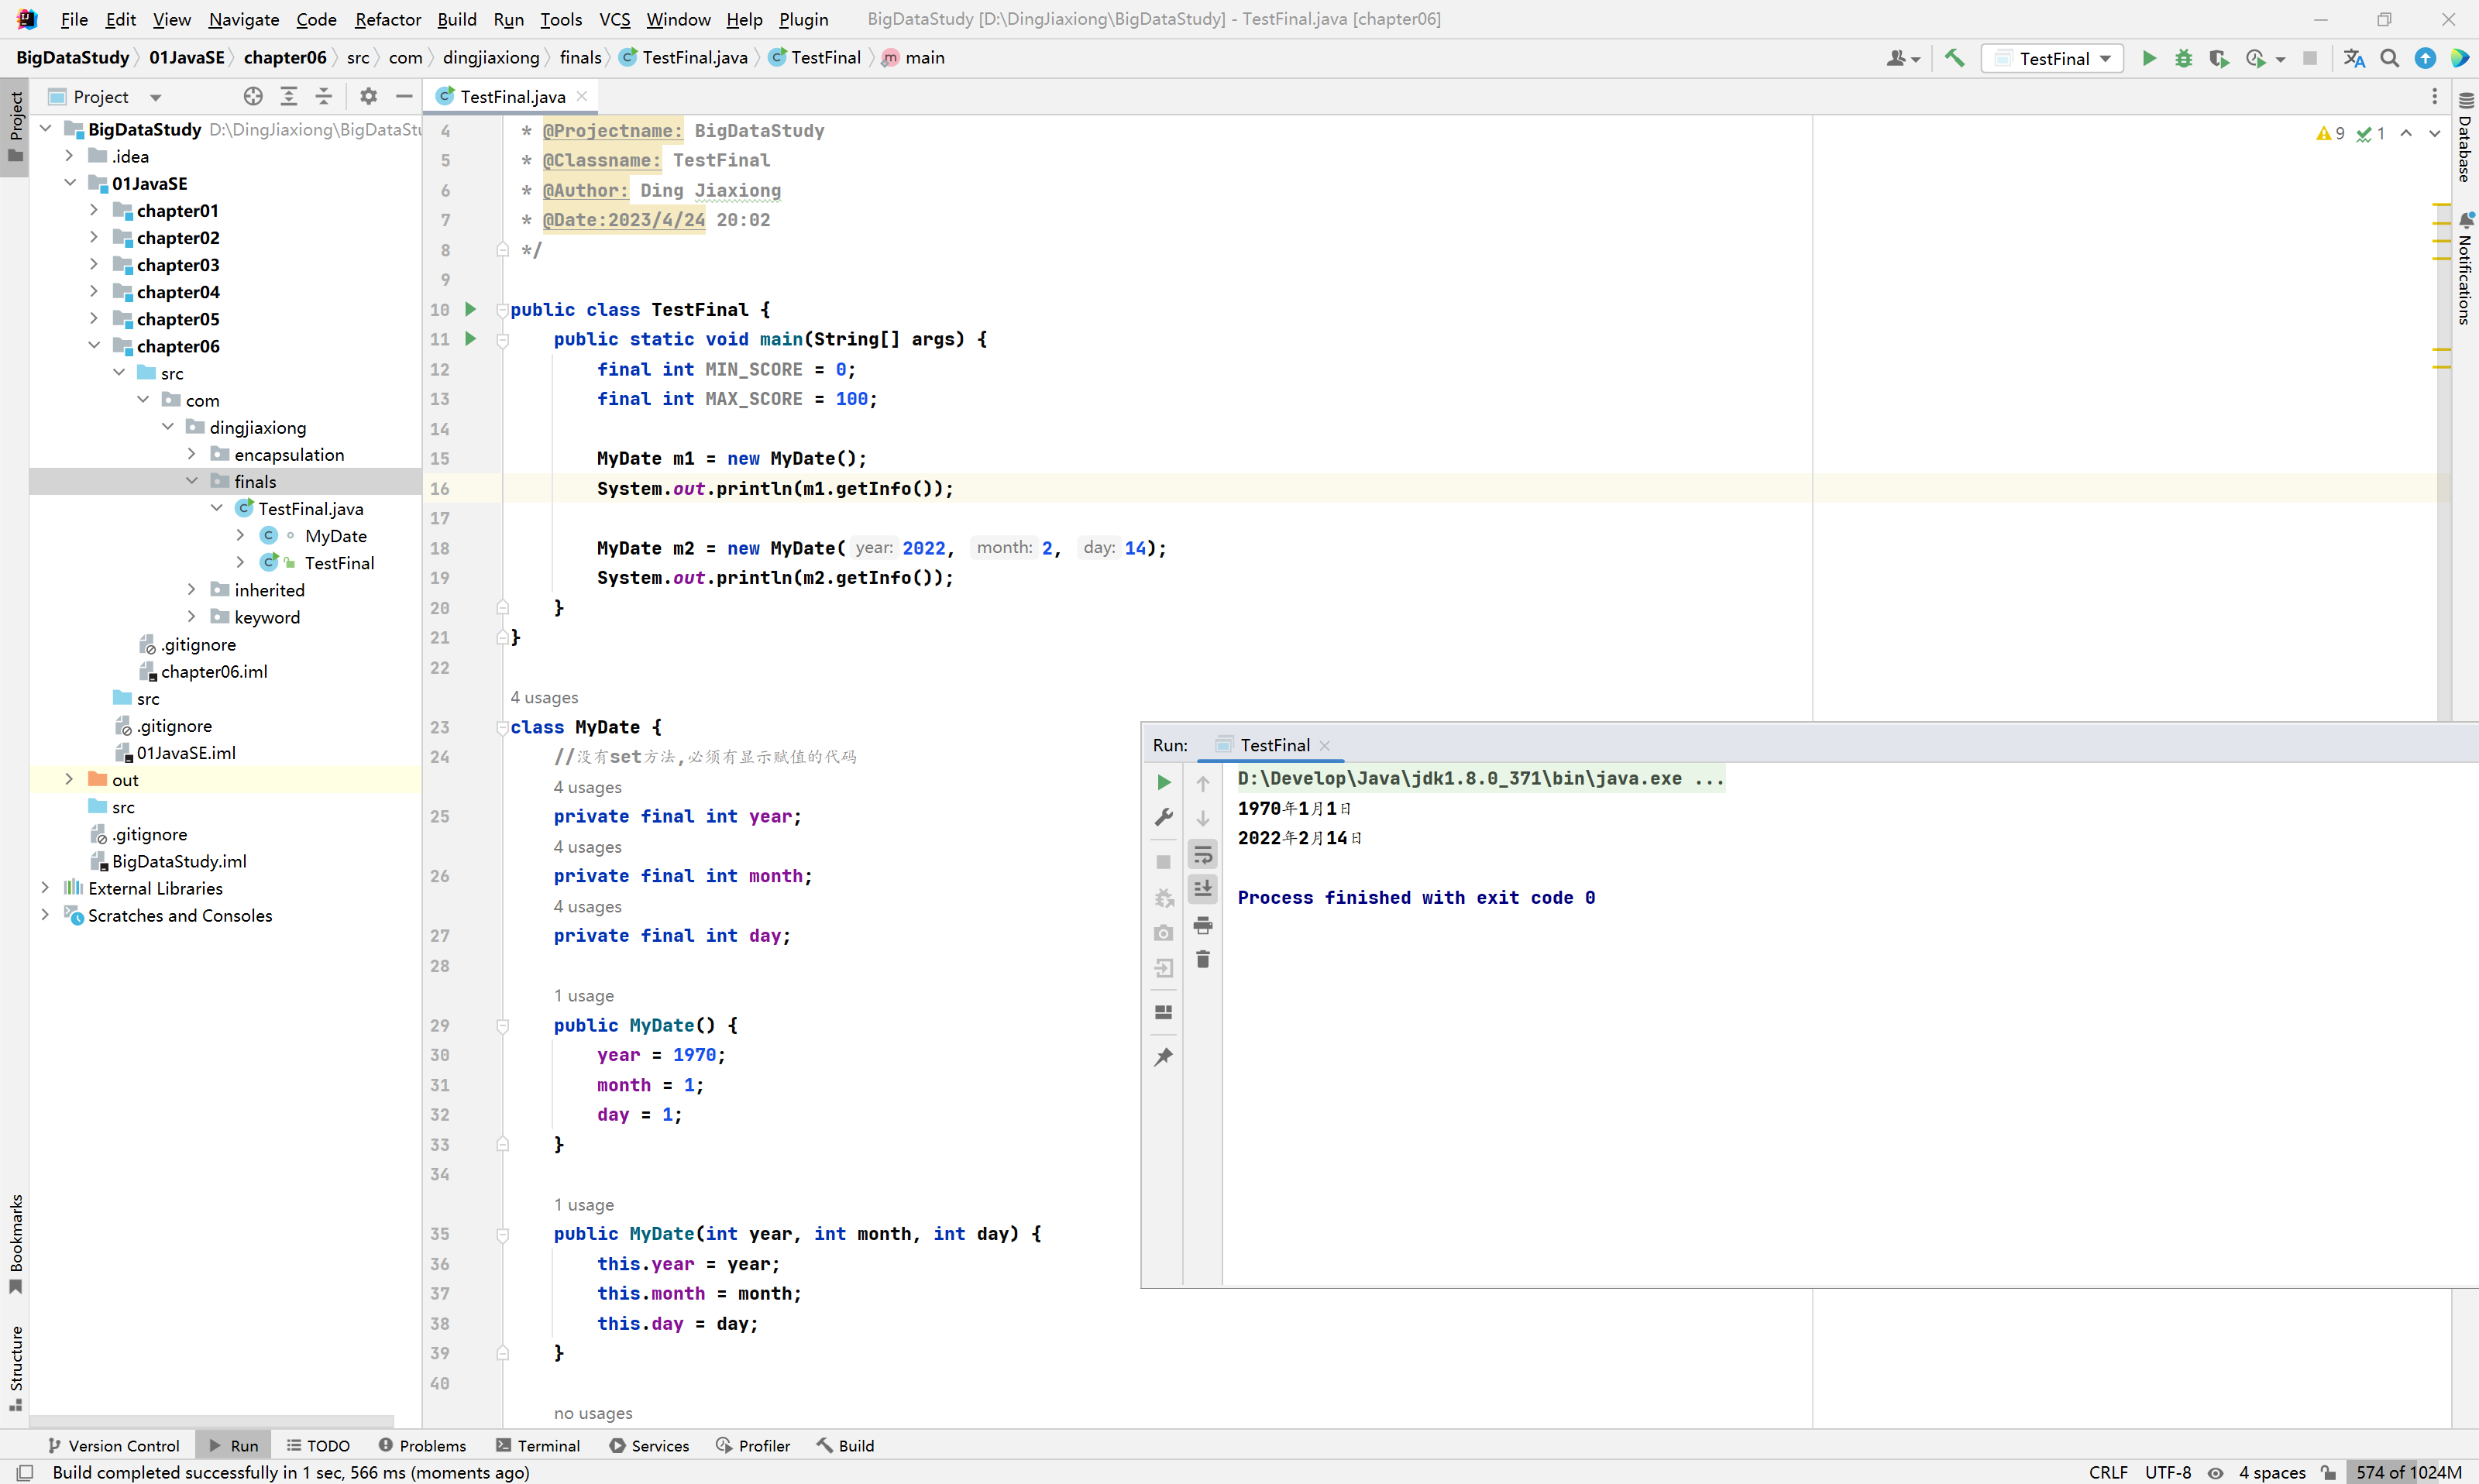Click the Debug TestFinal bug icon
Viewport: 2479px width, 1484px height.
[x=2183, y=58]
